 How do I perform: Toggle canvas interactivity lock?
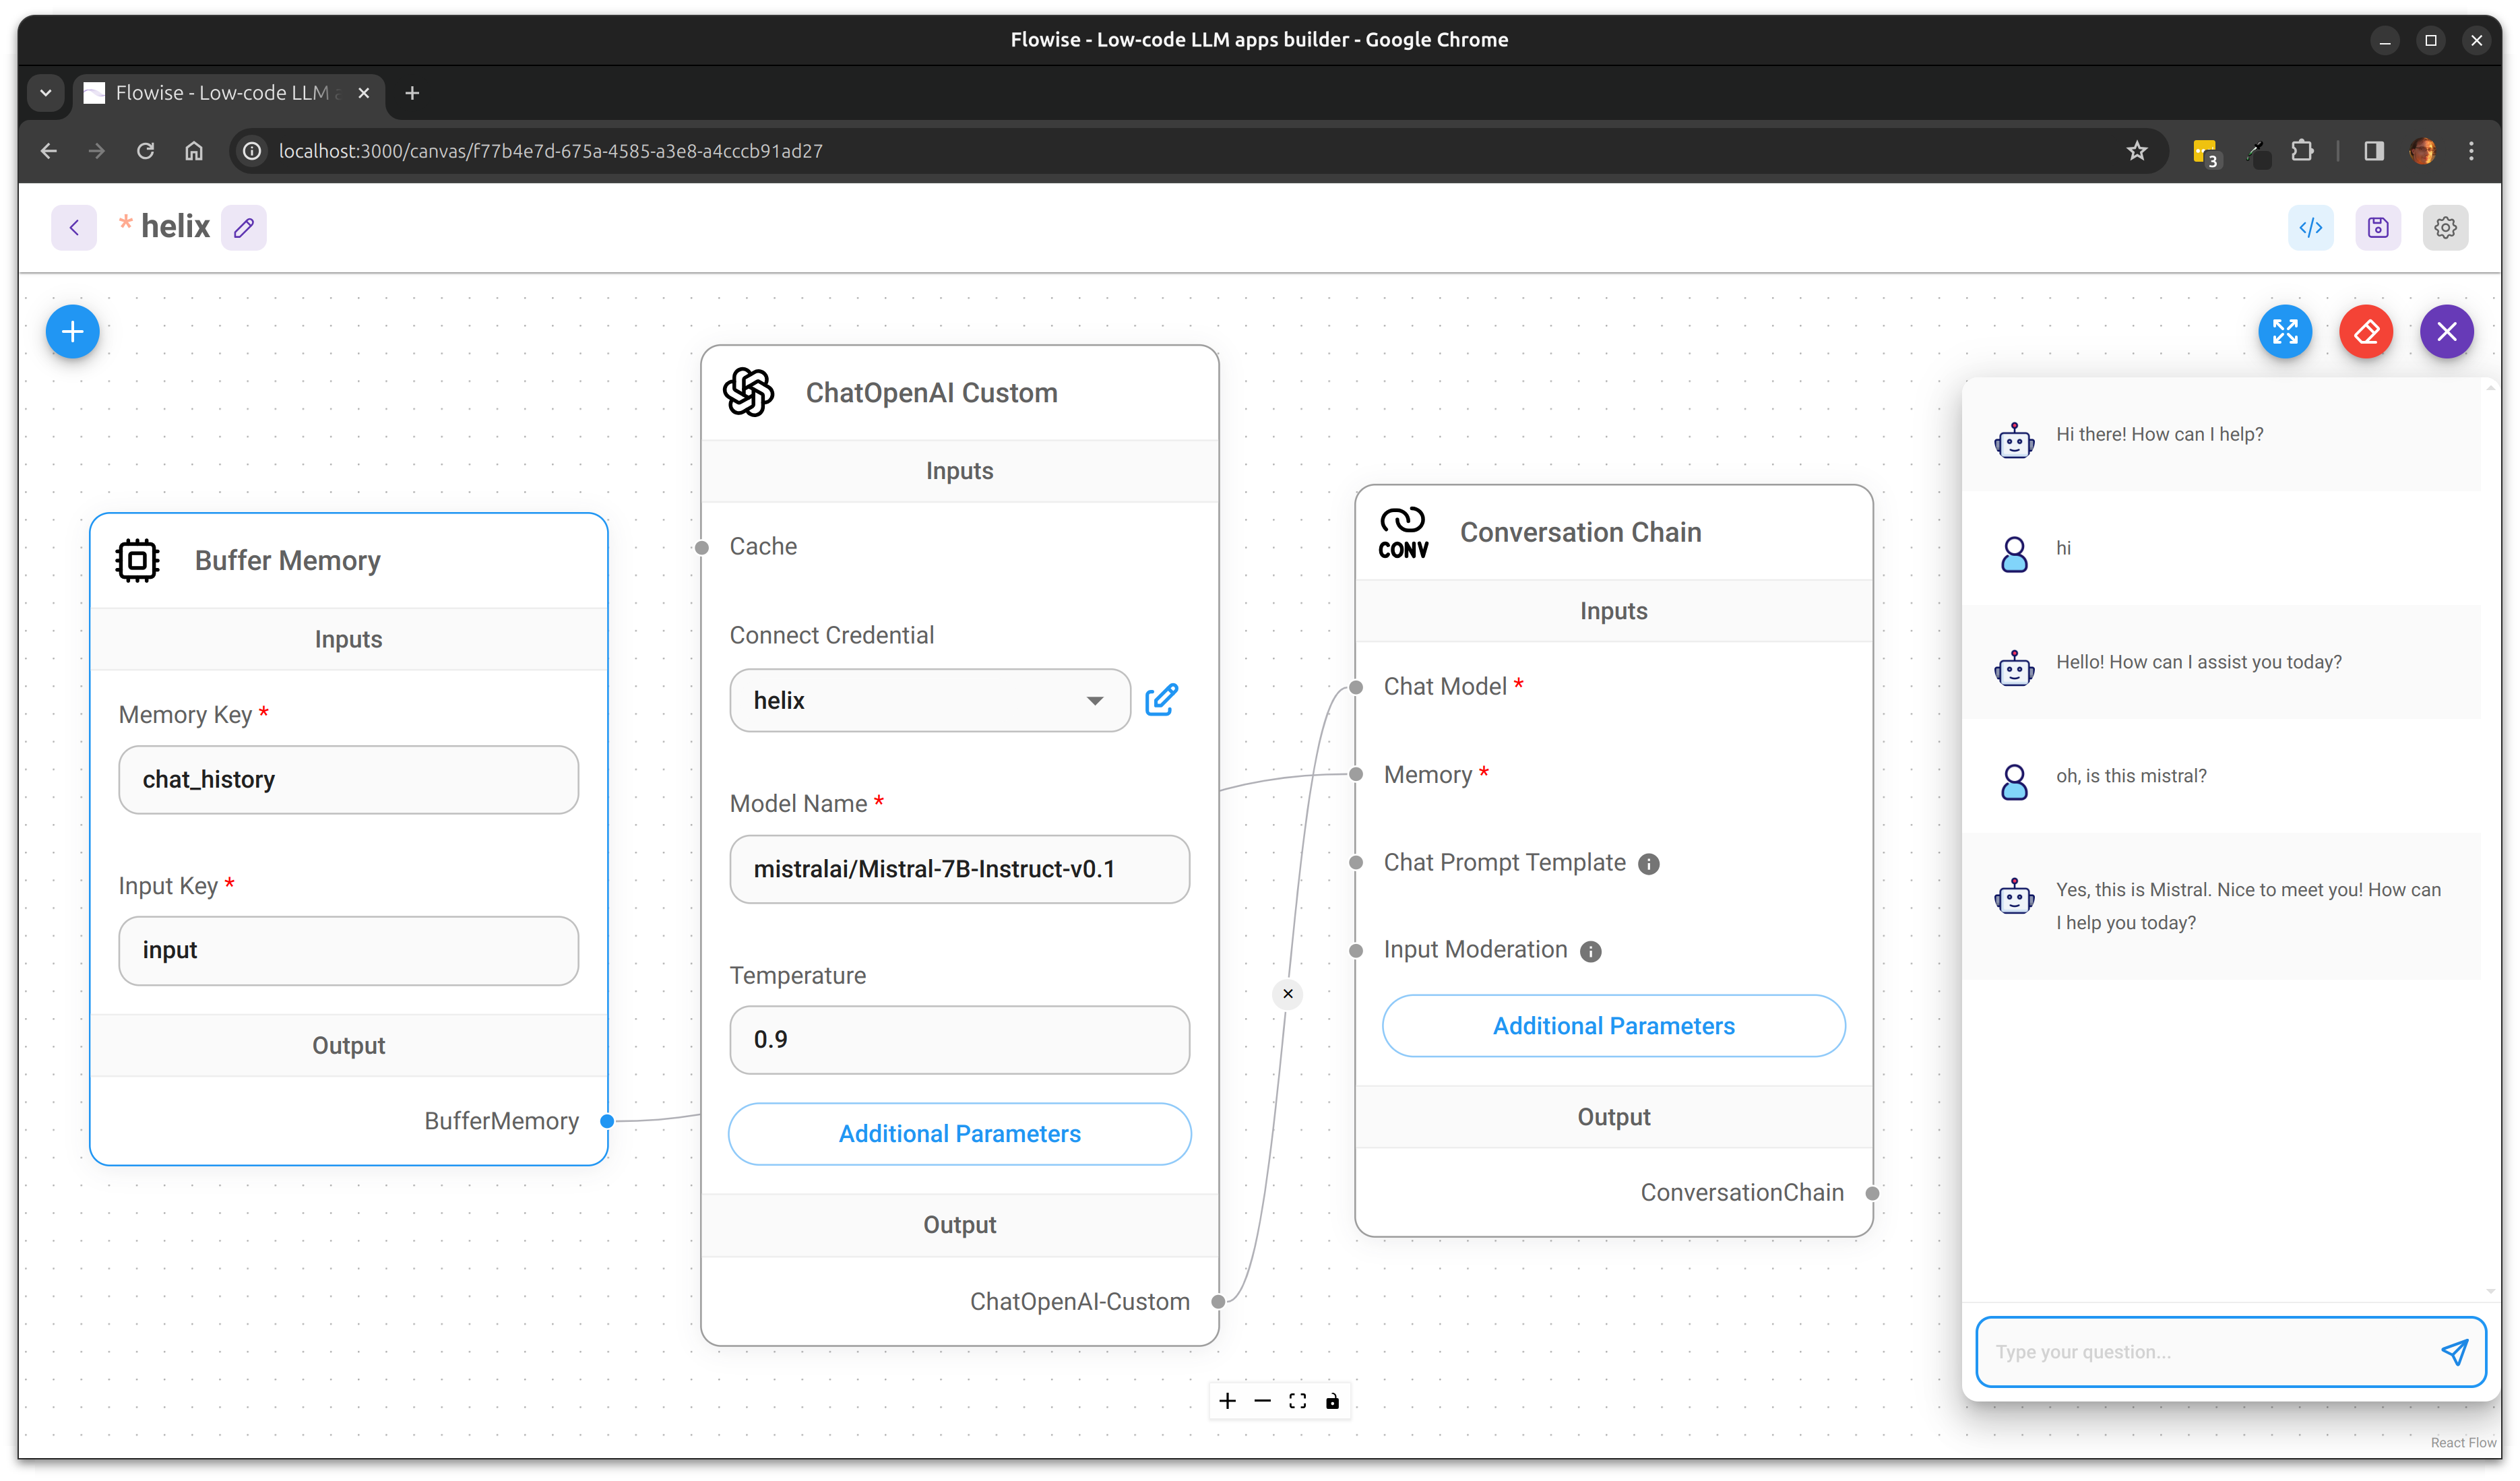(x=1333, y=1401)
